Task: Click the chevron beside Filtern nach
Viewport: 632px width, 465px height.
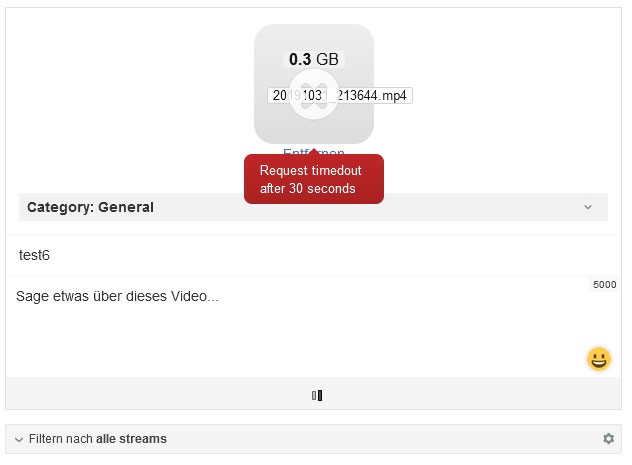Action: [19, 439]
